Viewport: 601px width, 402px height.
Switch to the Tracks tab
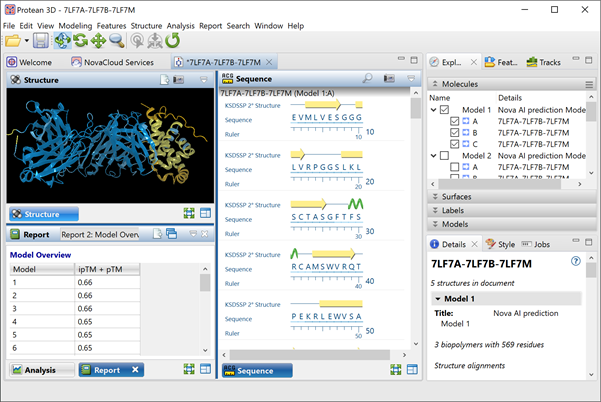pos(544,62)
